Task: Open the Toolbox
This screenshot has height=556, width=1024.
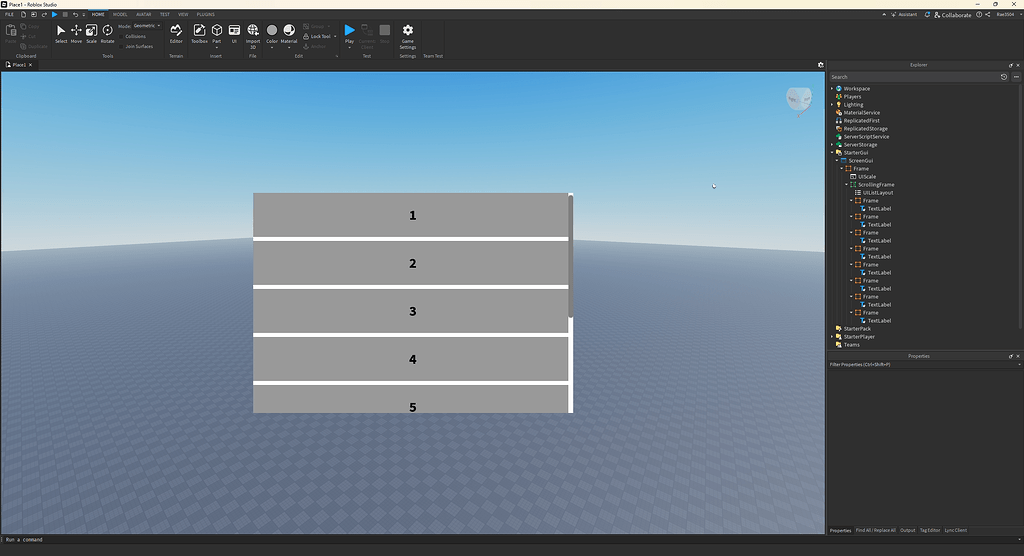Action: coord(199,34)
